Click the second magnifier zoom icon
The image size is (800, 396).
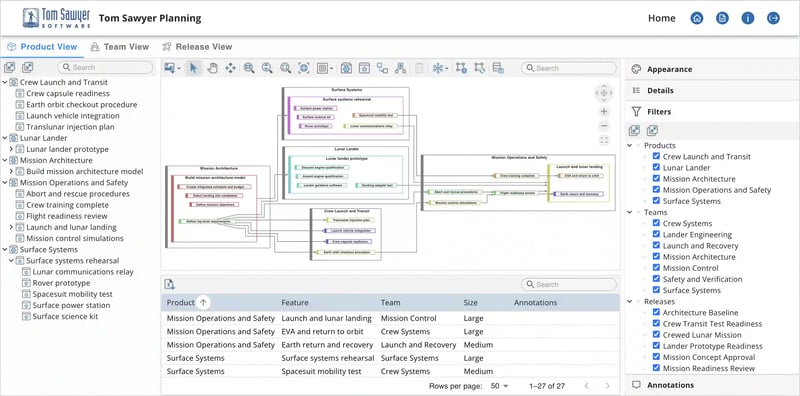coord(267,68)
